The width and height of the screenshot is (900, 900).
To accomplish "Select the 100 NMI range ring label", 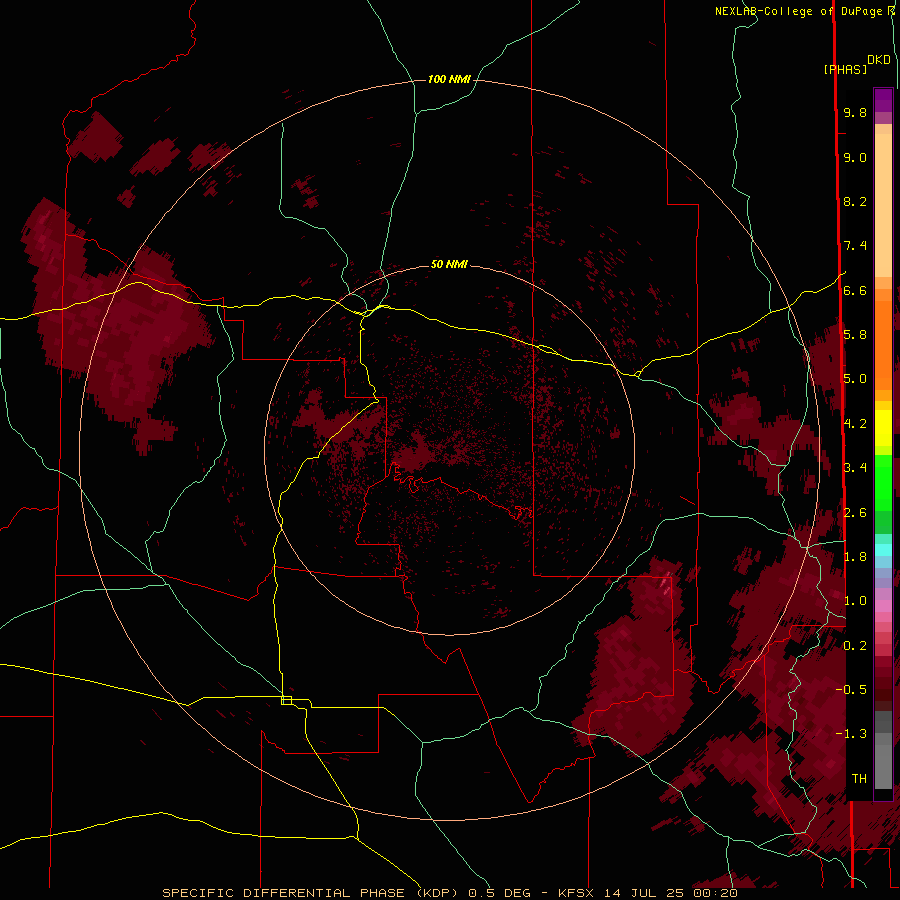I will click(x=449, y=79).
